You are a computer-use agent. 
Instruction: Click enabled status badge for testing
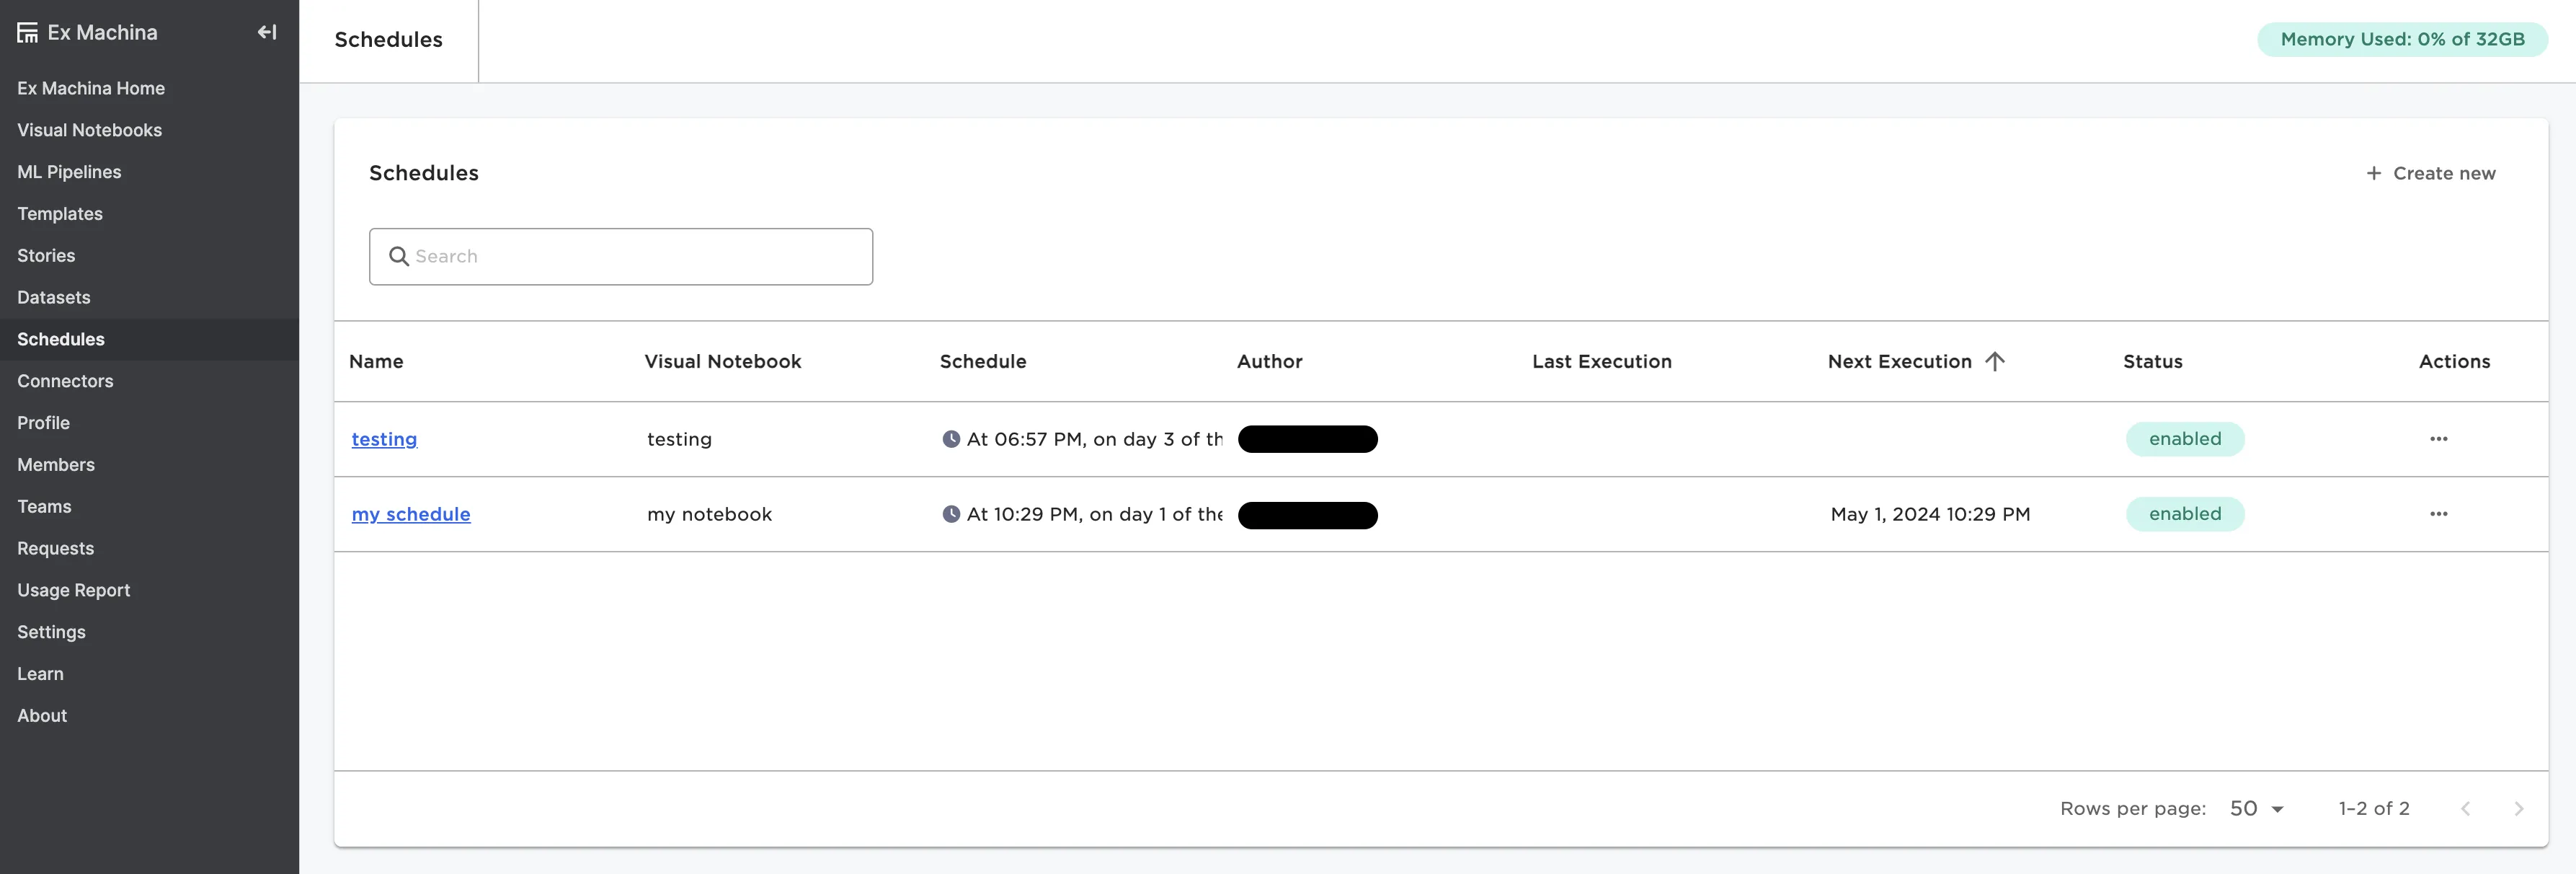tap(2184, 439)
